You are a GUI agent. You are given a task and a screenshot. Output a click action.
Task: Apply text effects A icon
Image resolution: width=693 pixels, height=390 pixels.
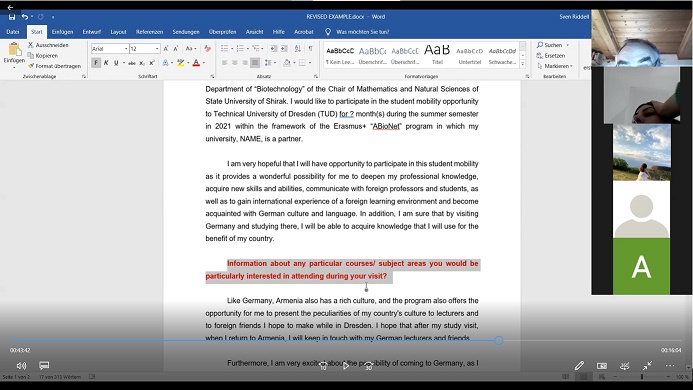[x=165, y=63]
